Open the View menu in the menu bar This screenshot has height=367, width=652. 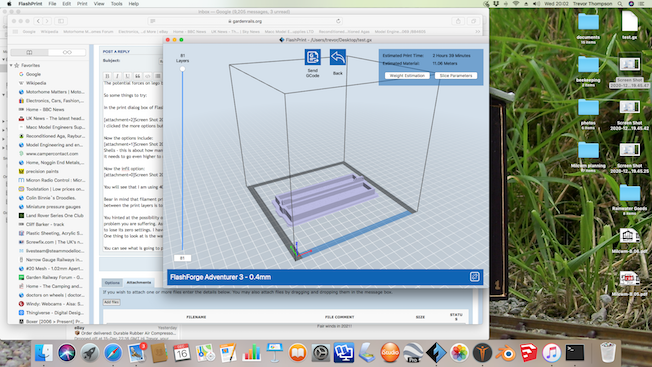[99, 4]
